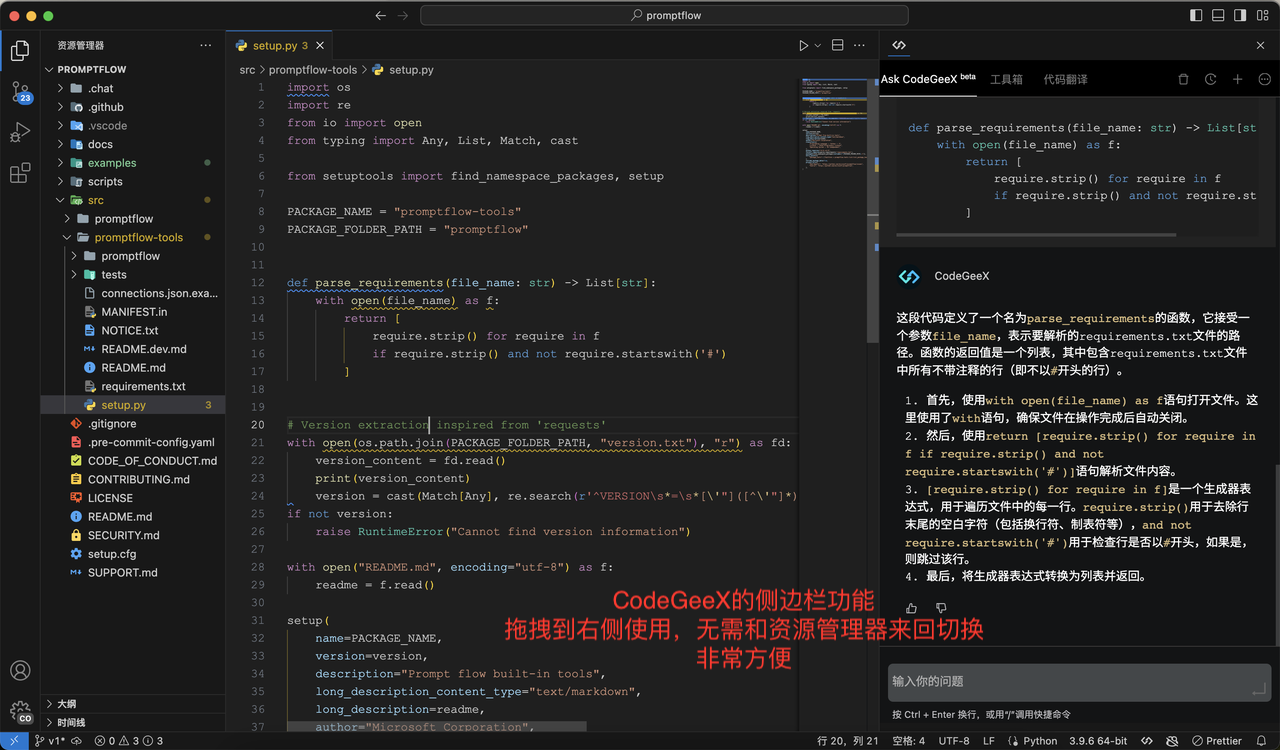Open the Extensions view
The width and height of the screenshot is (1280, 750).
coord(20,173)
